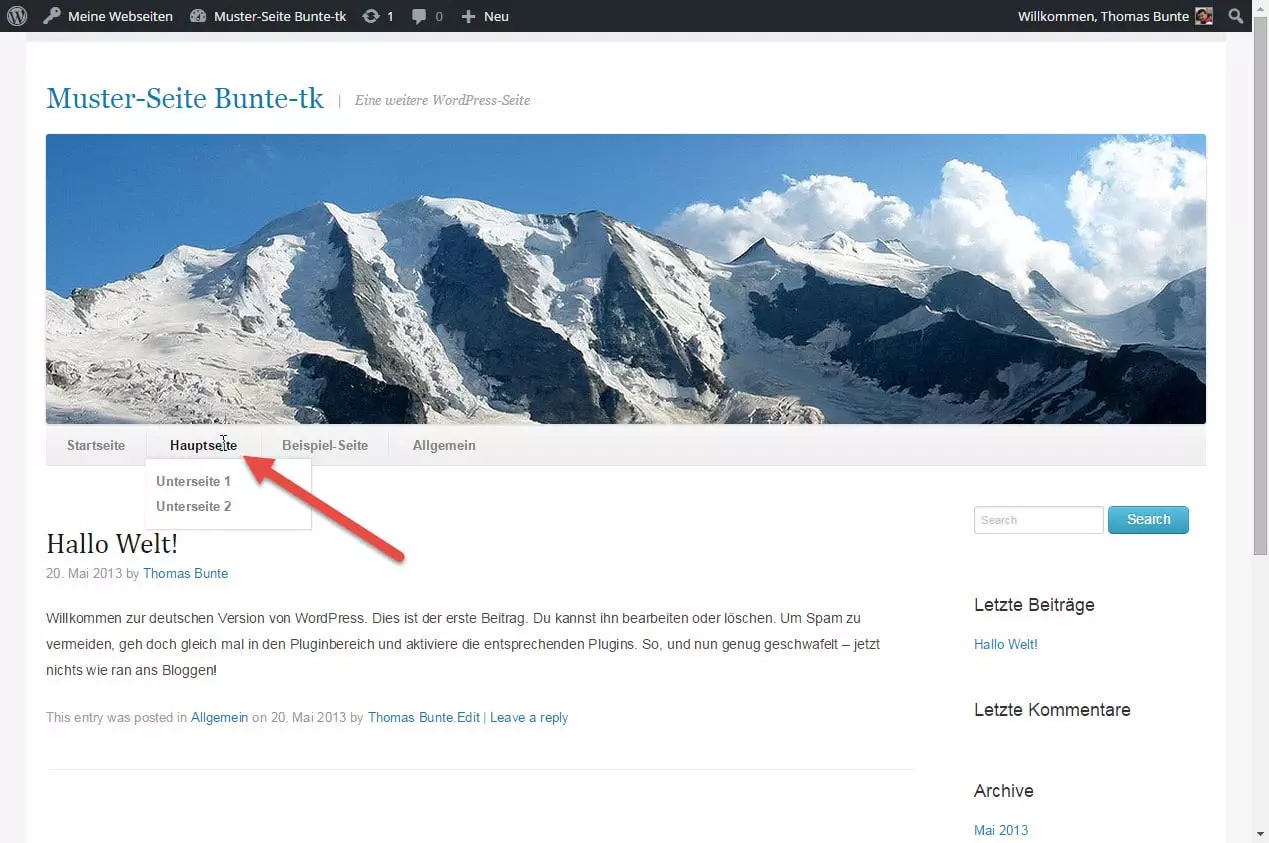Click the plus icon beside Neu
Viewport: 1269px width, 843px height.
(468, 16)
